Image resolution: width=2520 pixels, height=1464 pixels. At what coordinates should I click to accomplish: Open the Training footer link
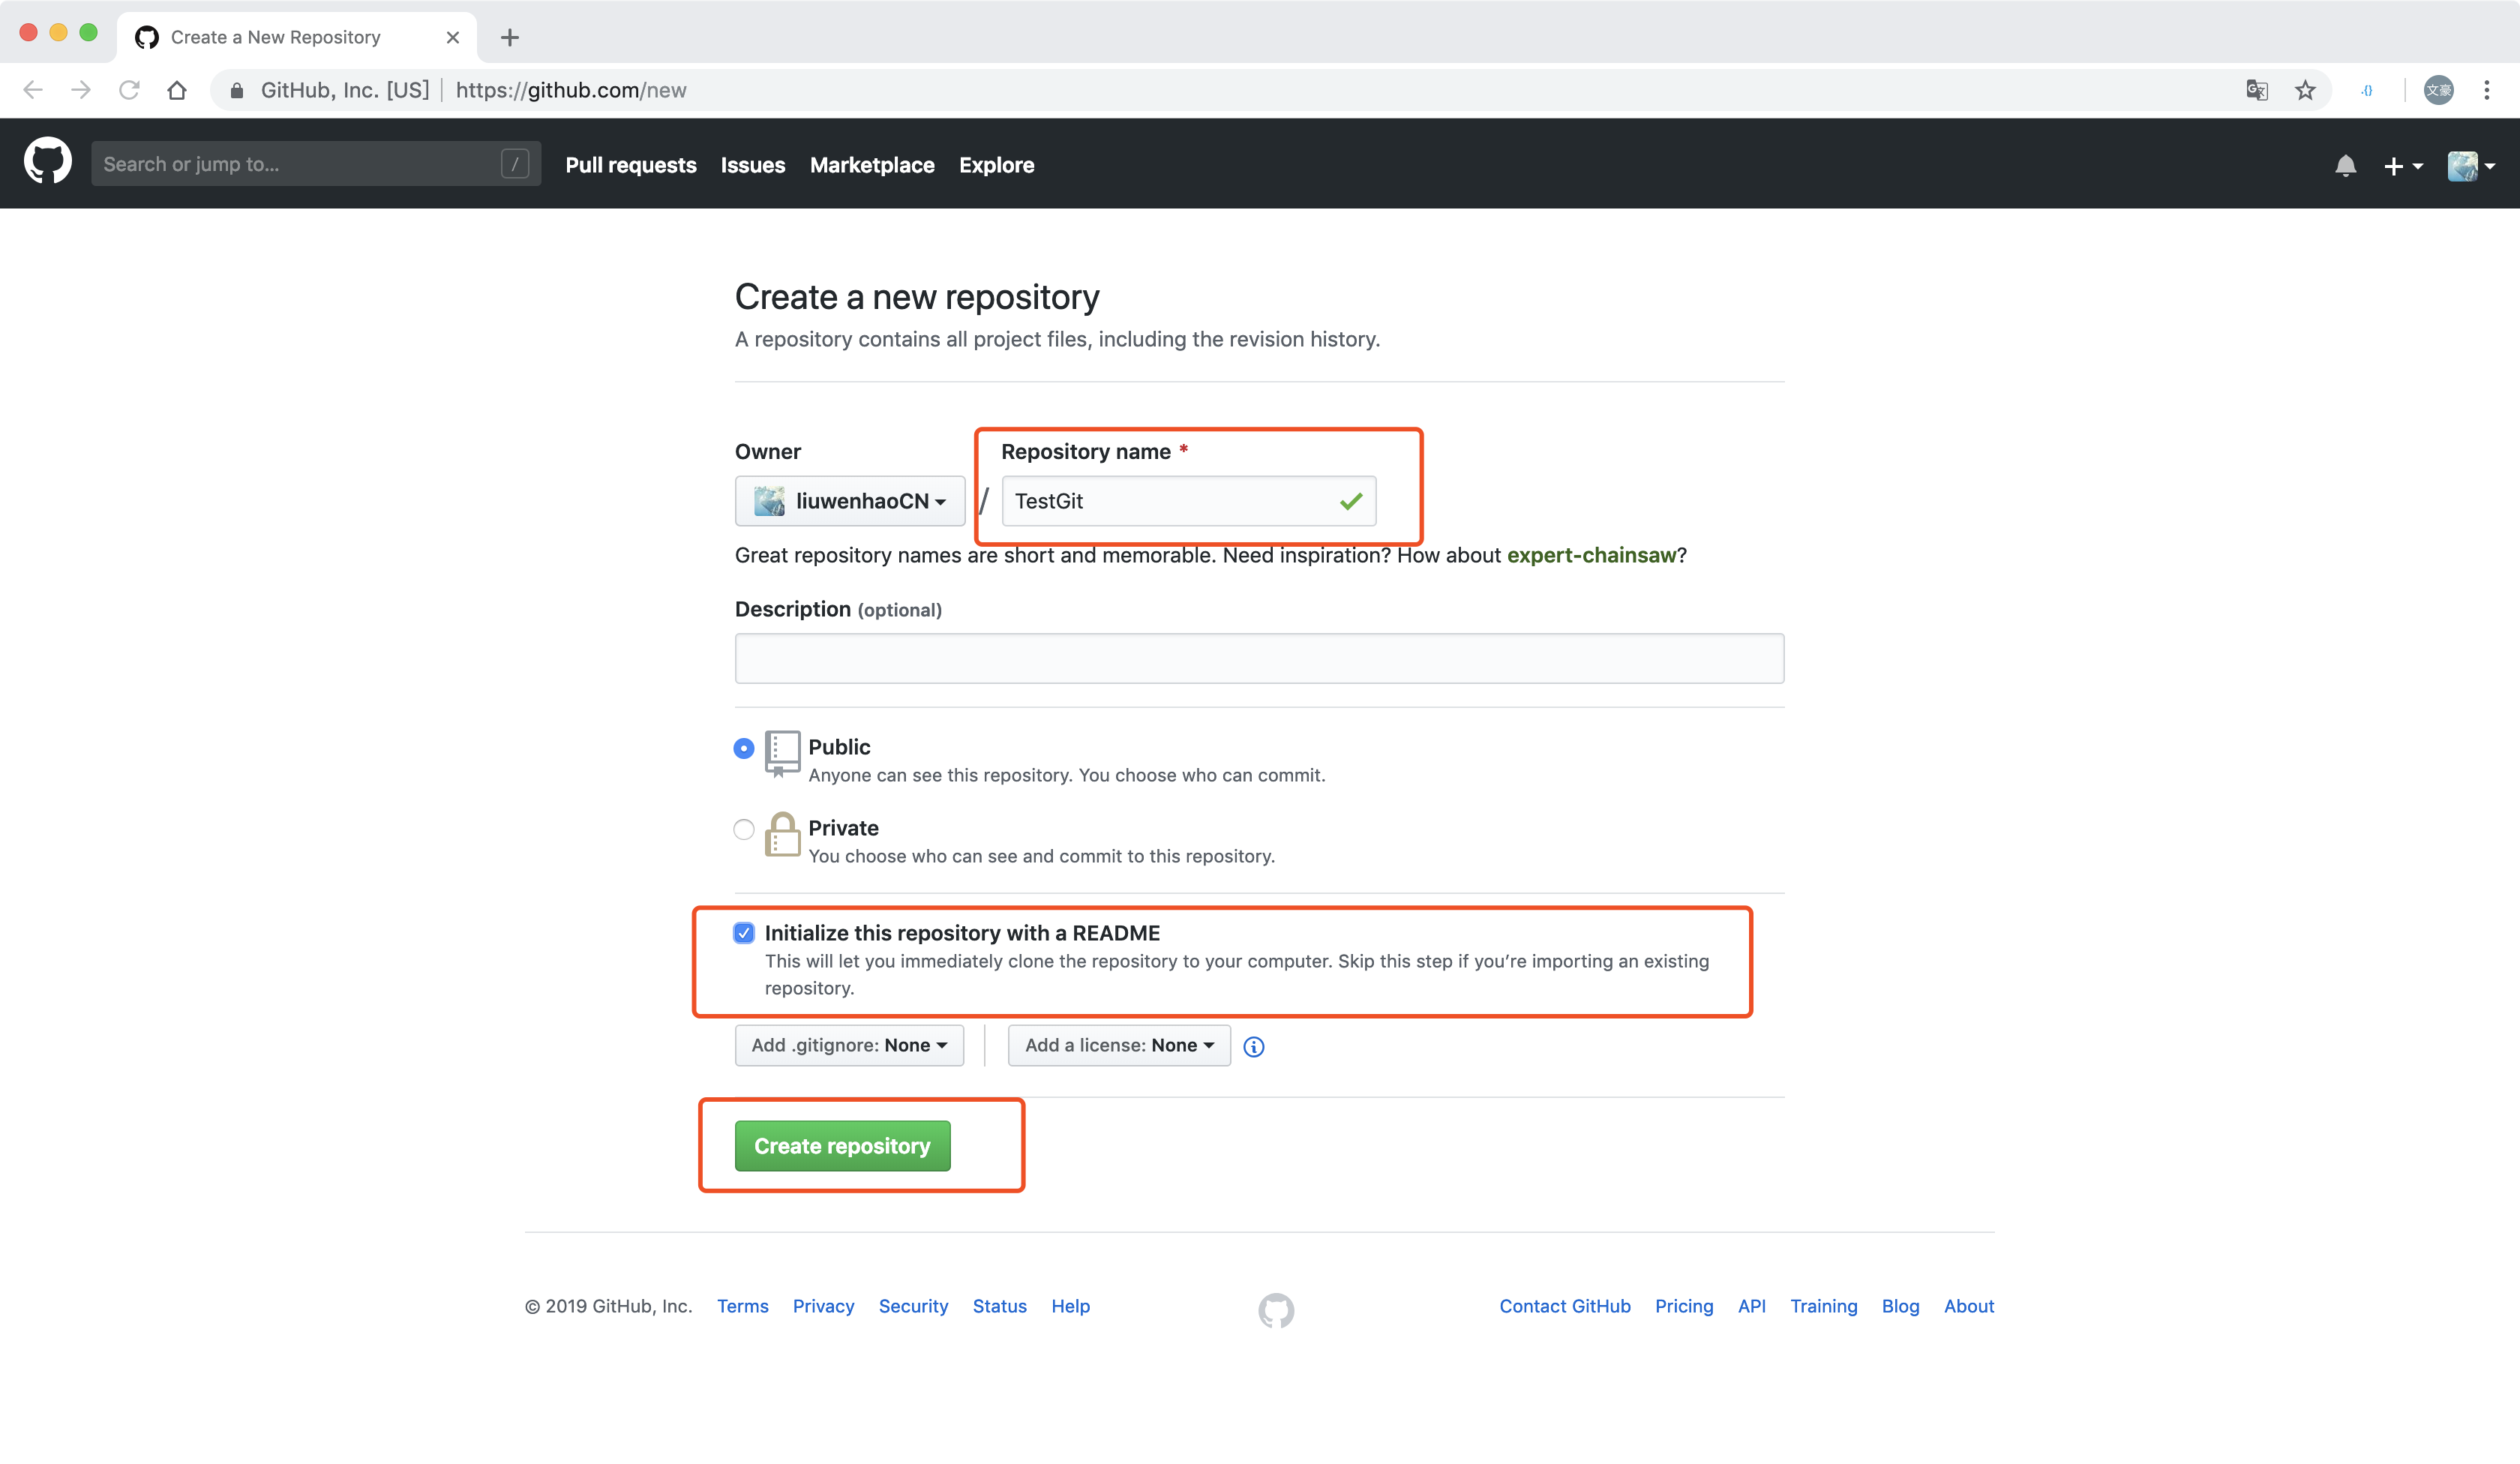pos(1824,1306)
